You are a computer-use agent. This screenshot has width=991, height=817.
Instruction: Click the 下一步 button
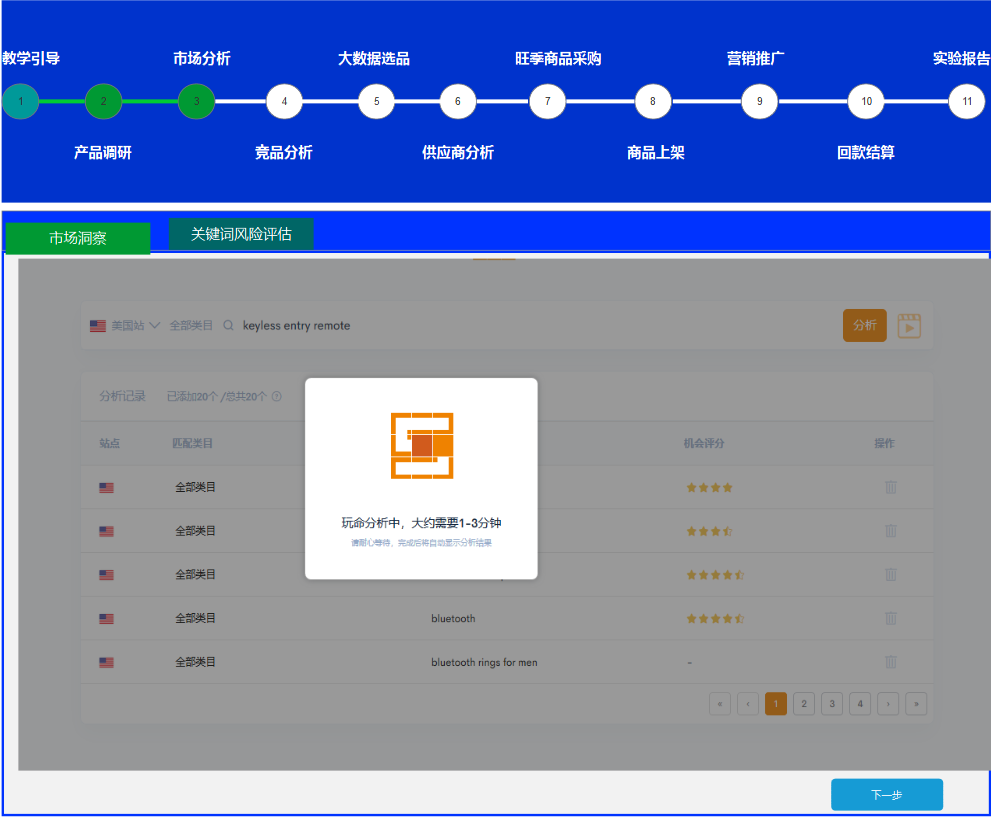(x=886, y=795)
